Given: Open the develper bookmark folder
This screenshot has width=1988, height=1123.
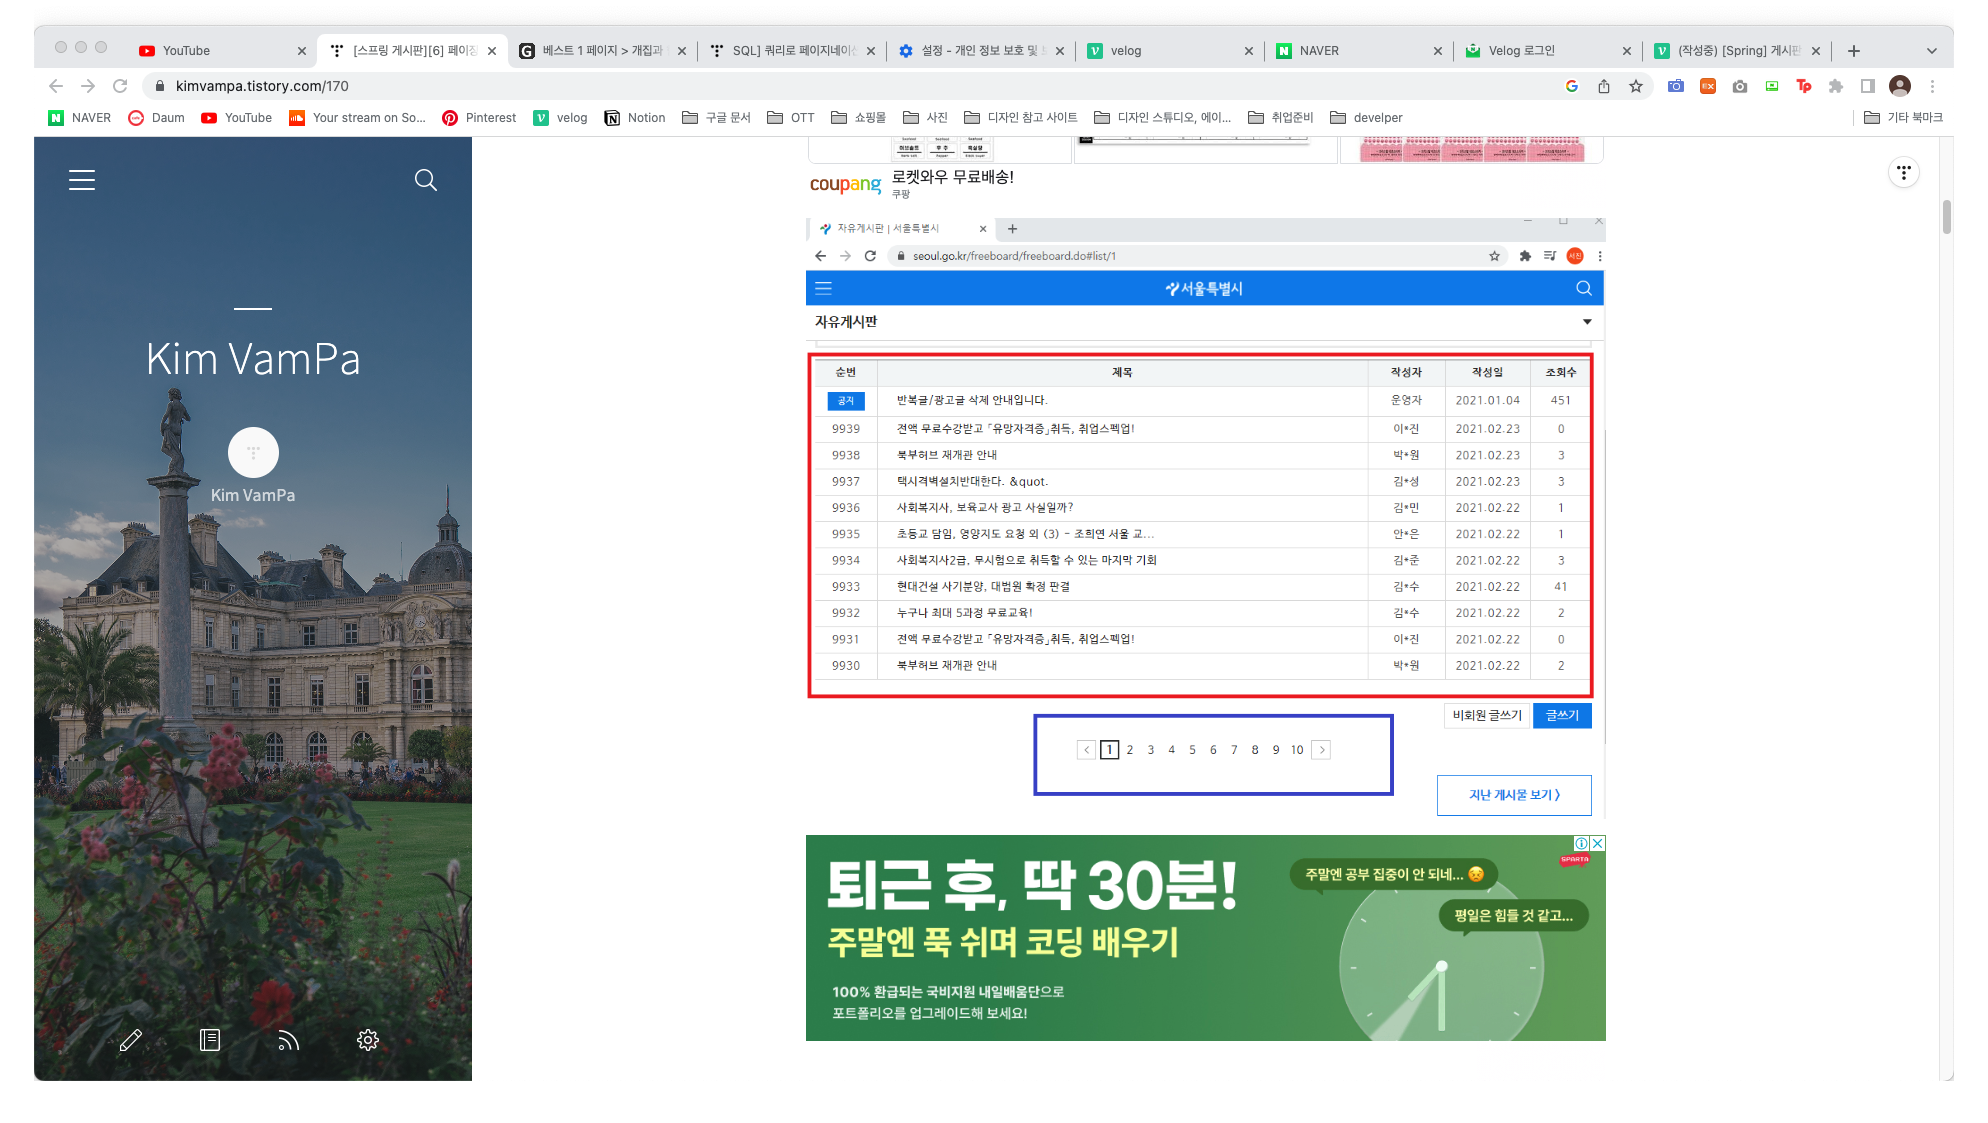Looking at the screenshot, I should pyautogui.click(x=1366, y=118).
